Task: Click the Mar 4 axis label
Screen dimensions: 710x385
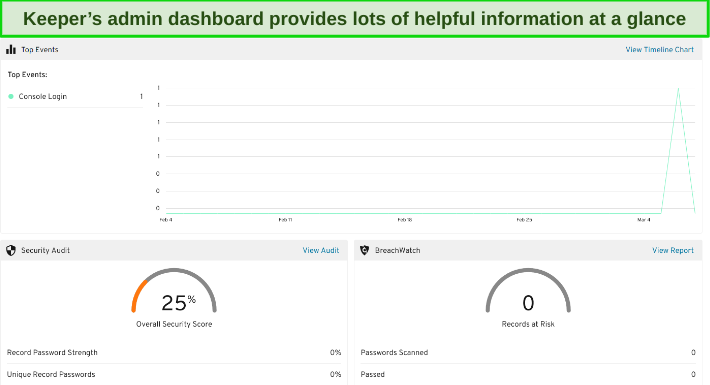Action: (643, 220)
